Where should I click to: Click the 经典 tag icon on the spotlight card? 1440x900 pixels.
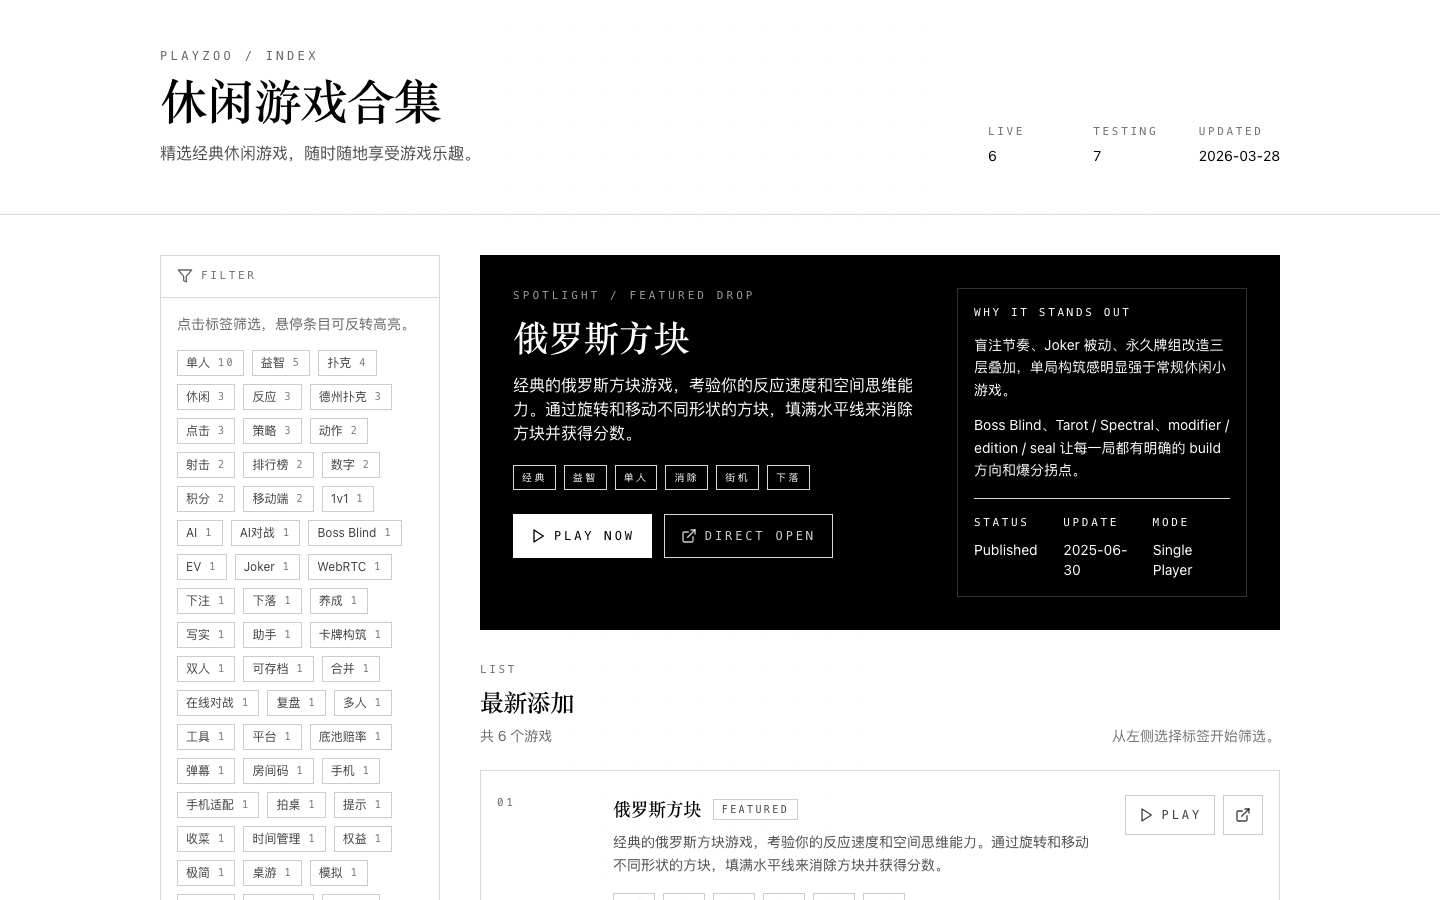[x=534, y=477]
